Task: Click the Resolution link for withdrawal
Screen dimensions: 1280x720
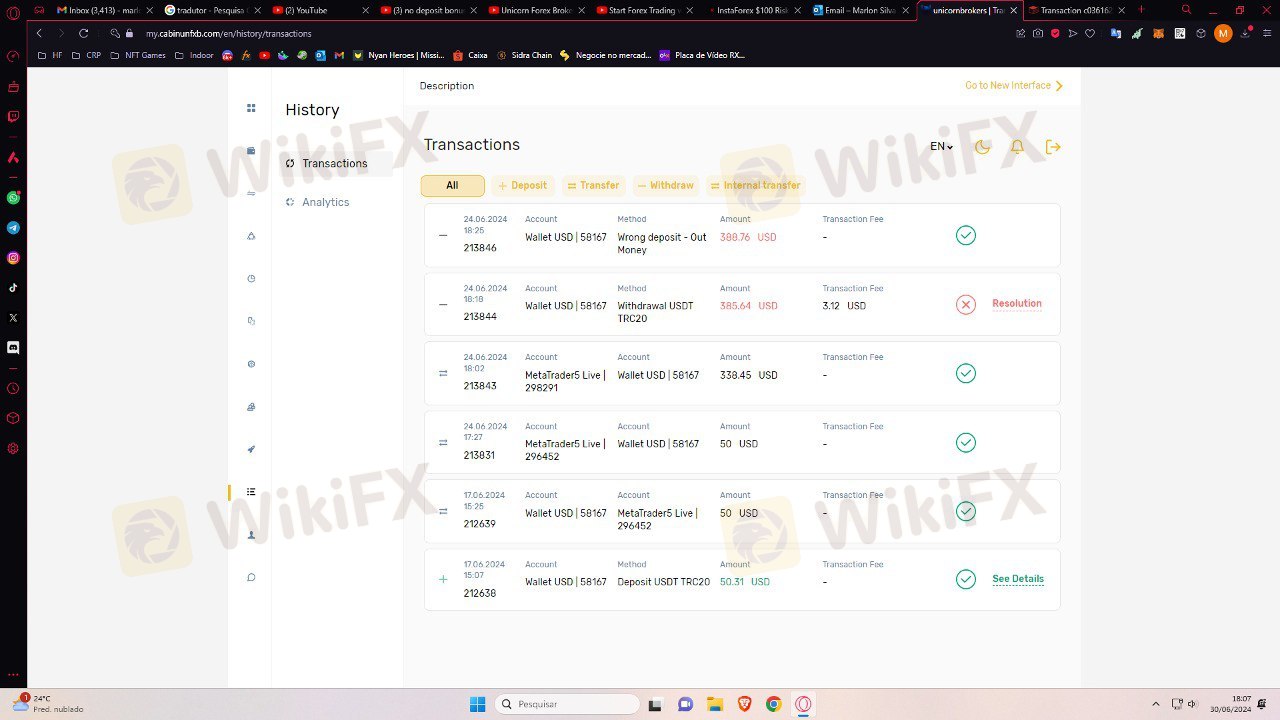Action: click(x=1016, y=304)
